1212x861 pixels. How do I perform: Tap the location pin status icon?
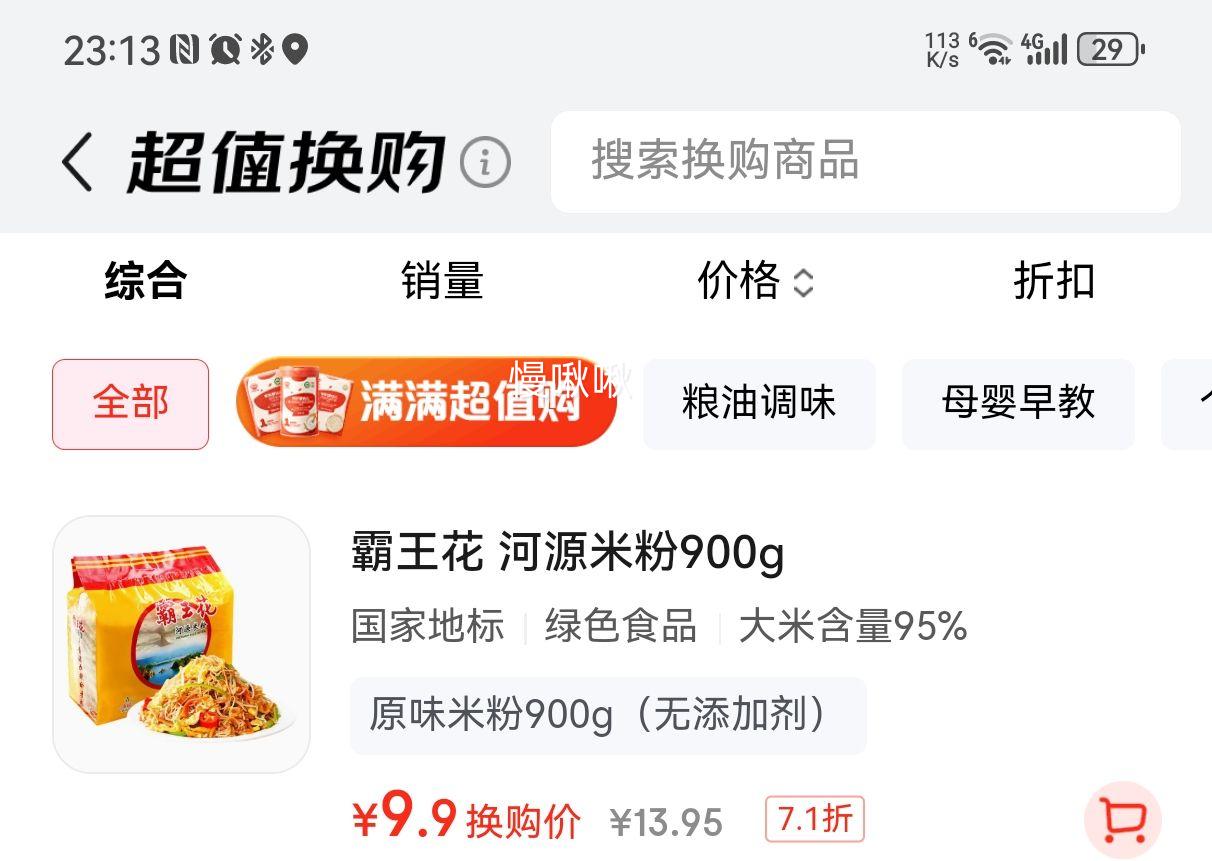[295, 49]
